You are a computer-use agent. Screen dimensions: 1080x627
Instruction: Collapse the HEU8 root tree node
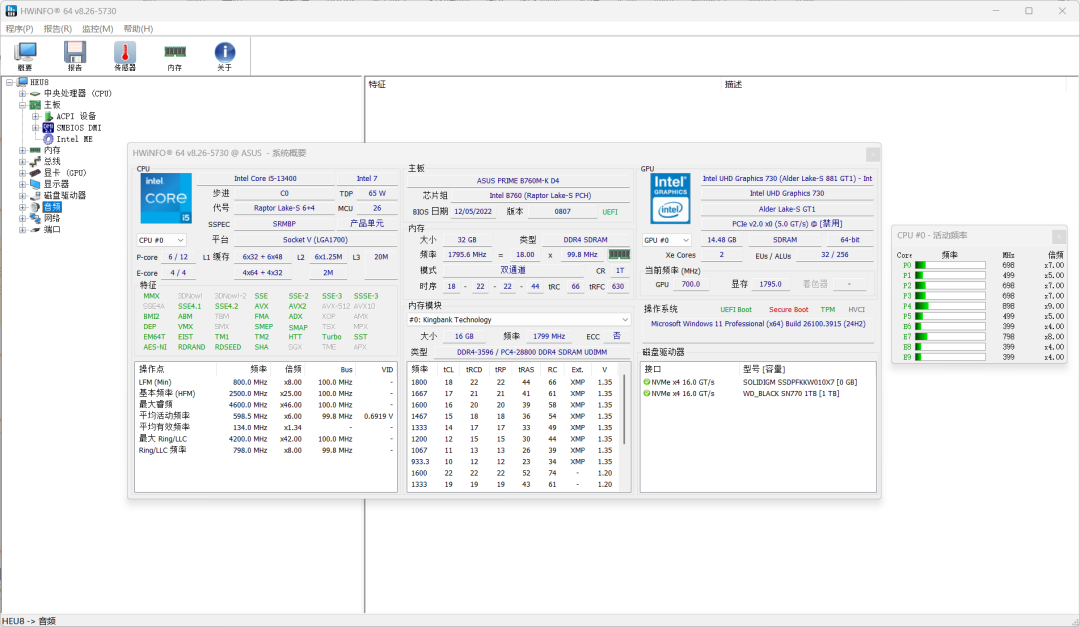[10, 82]
